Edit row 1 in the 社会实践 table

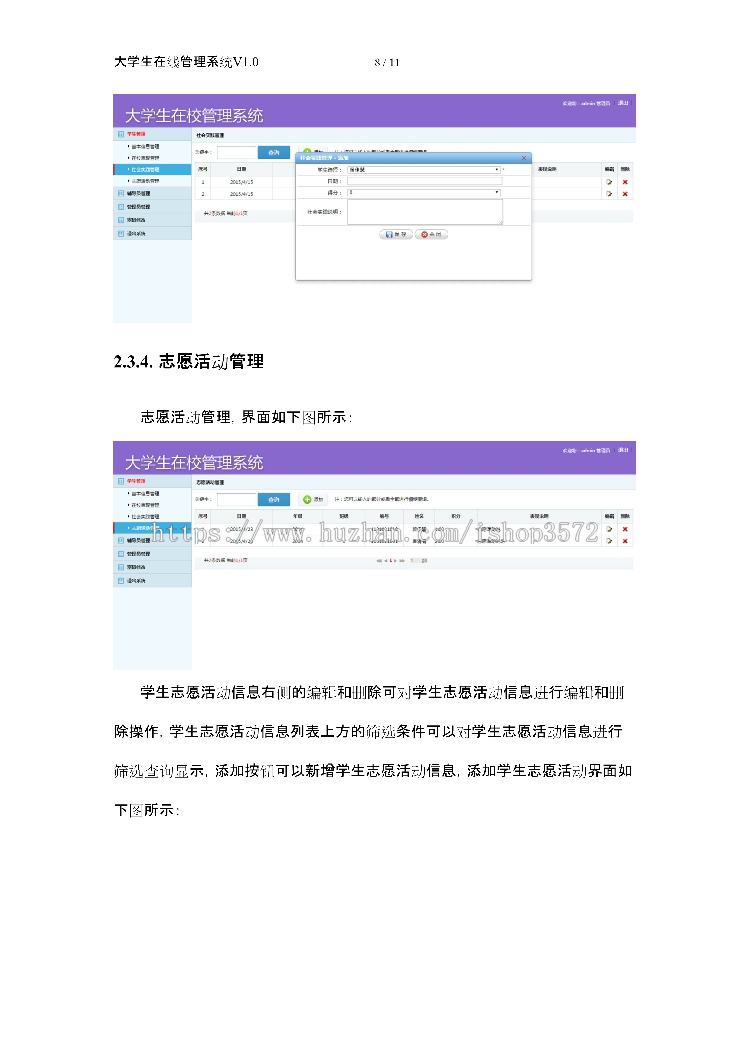pos(609,182)
